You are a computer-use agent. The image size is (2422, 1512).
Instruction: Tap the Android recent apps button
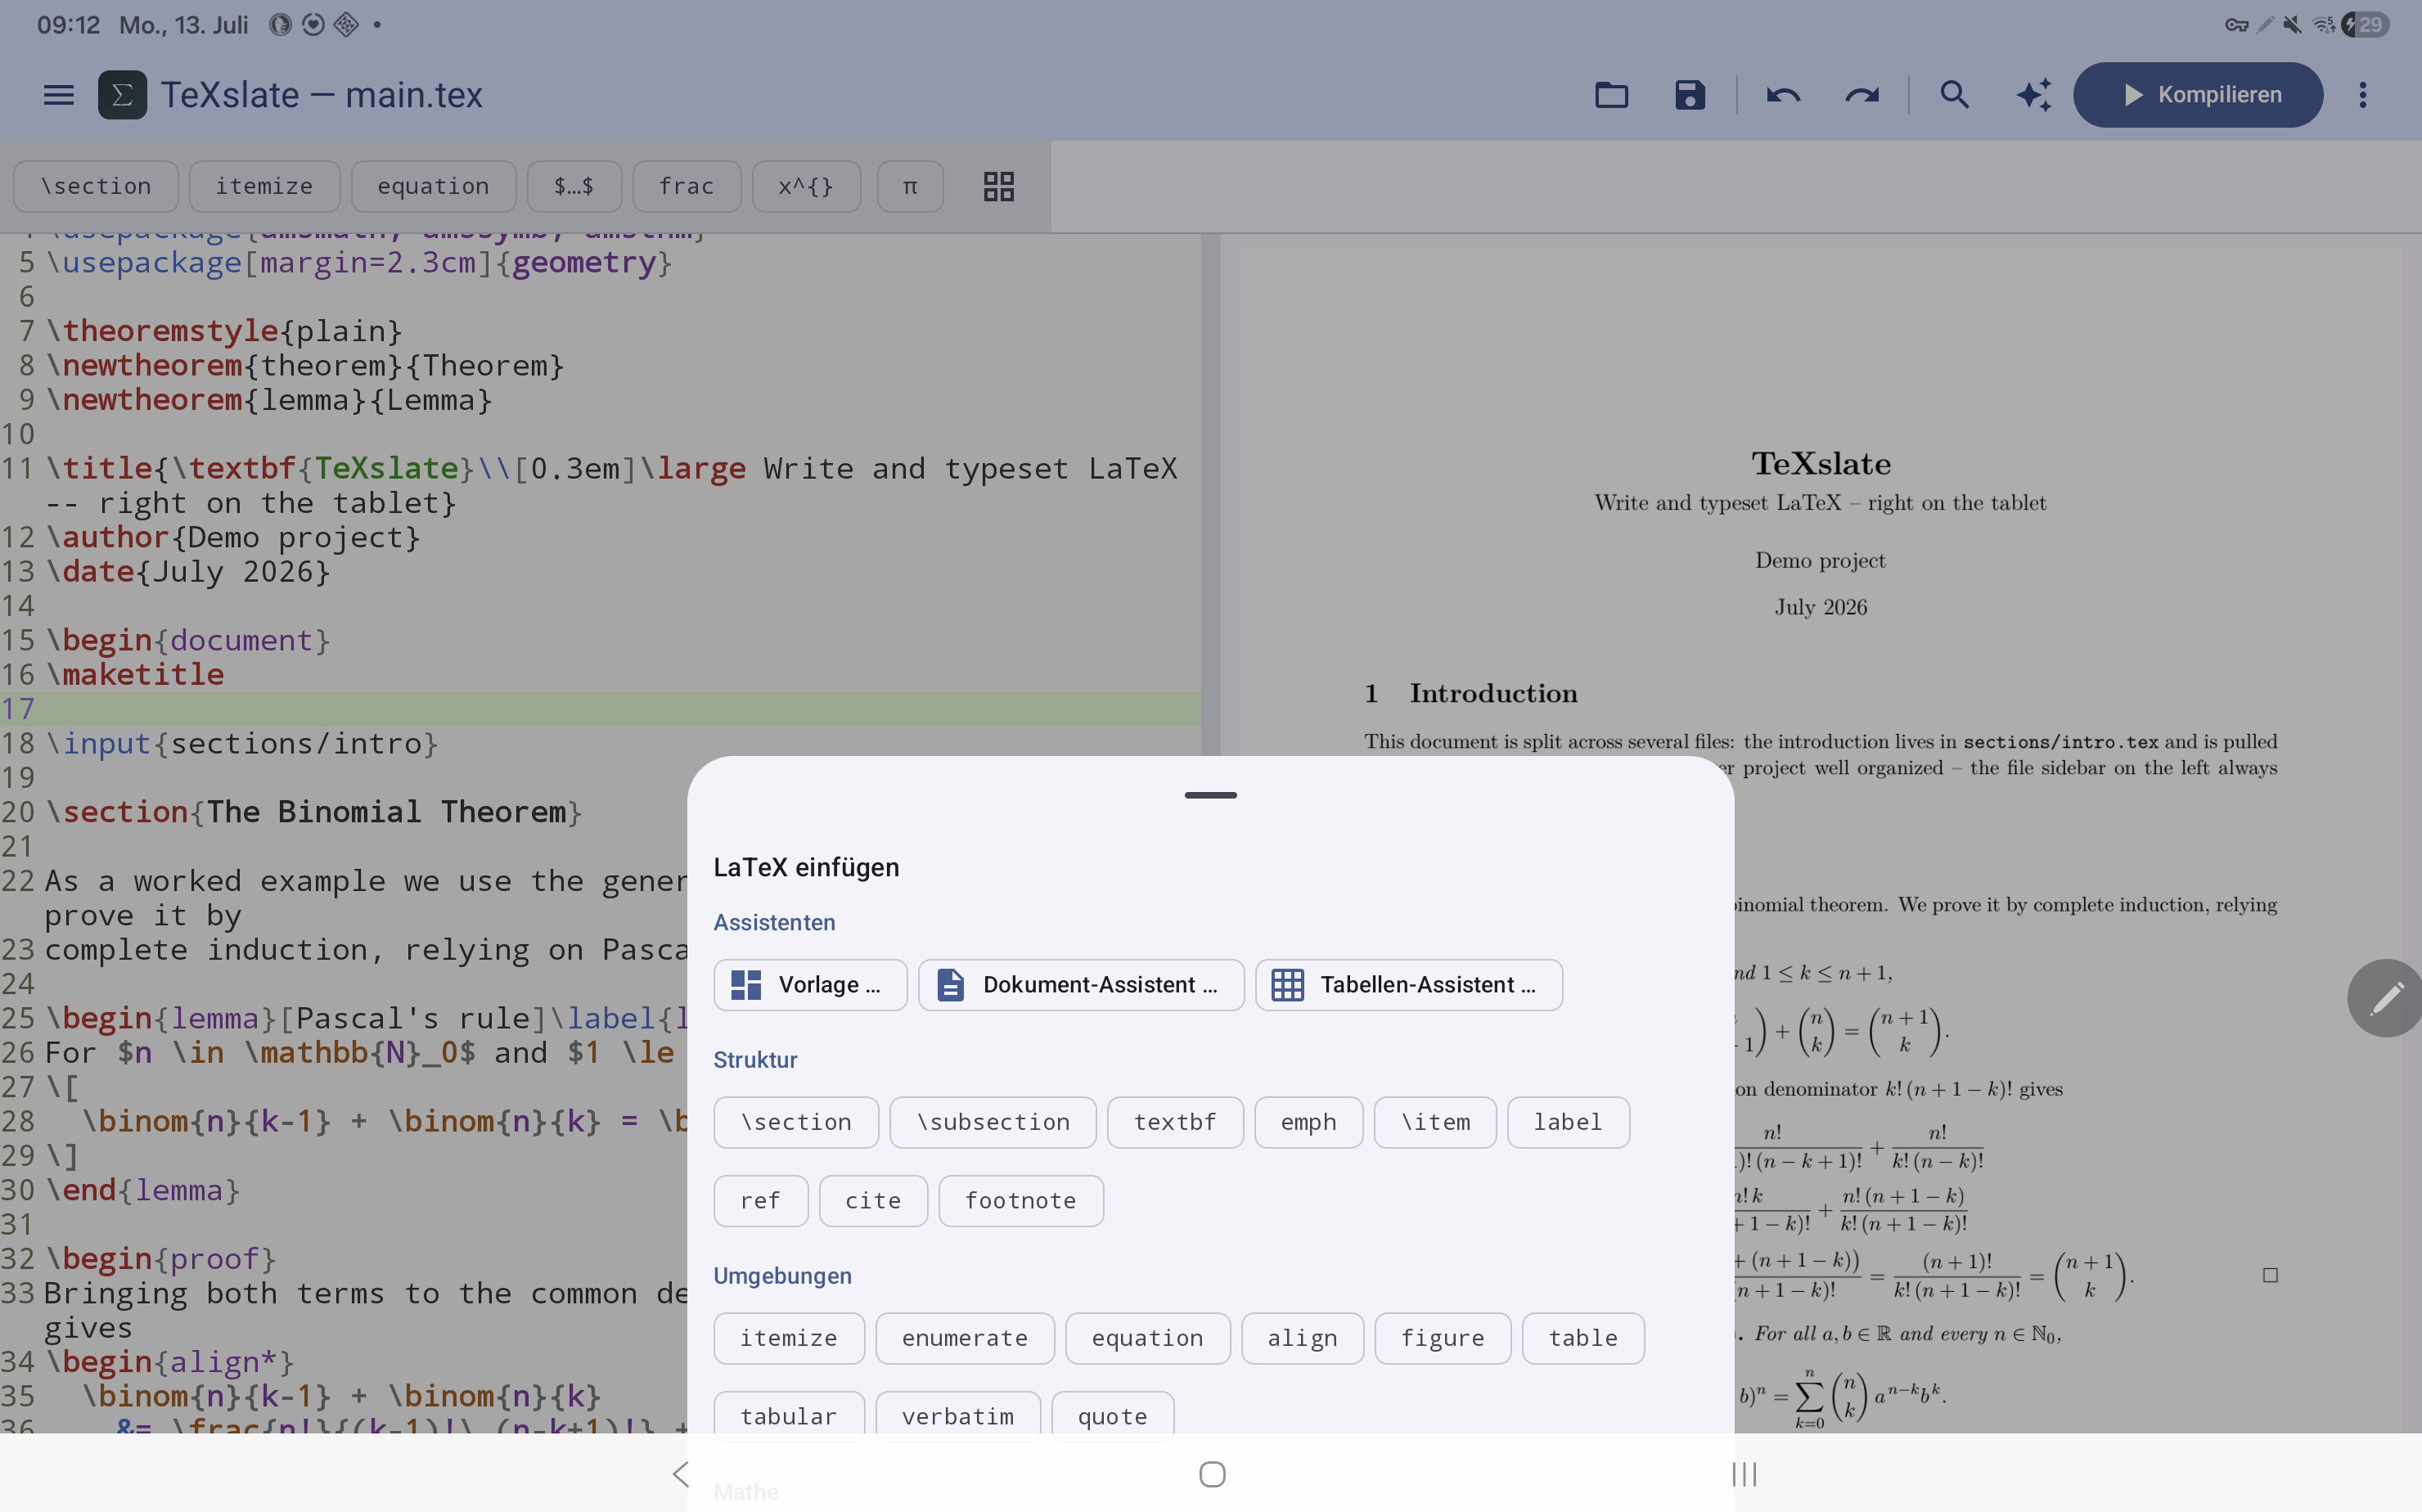tap(1744, 1474)
